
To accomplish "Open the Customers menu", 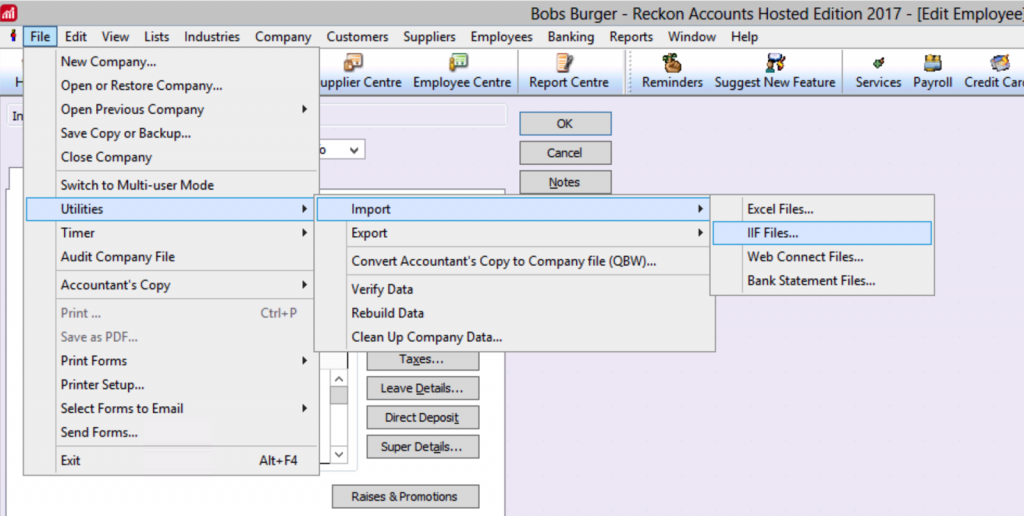I will tap(357, 37).
